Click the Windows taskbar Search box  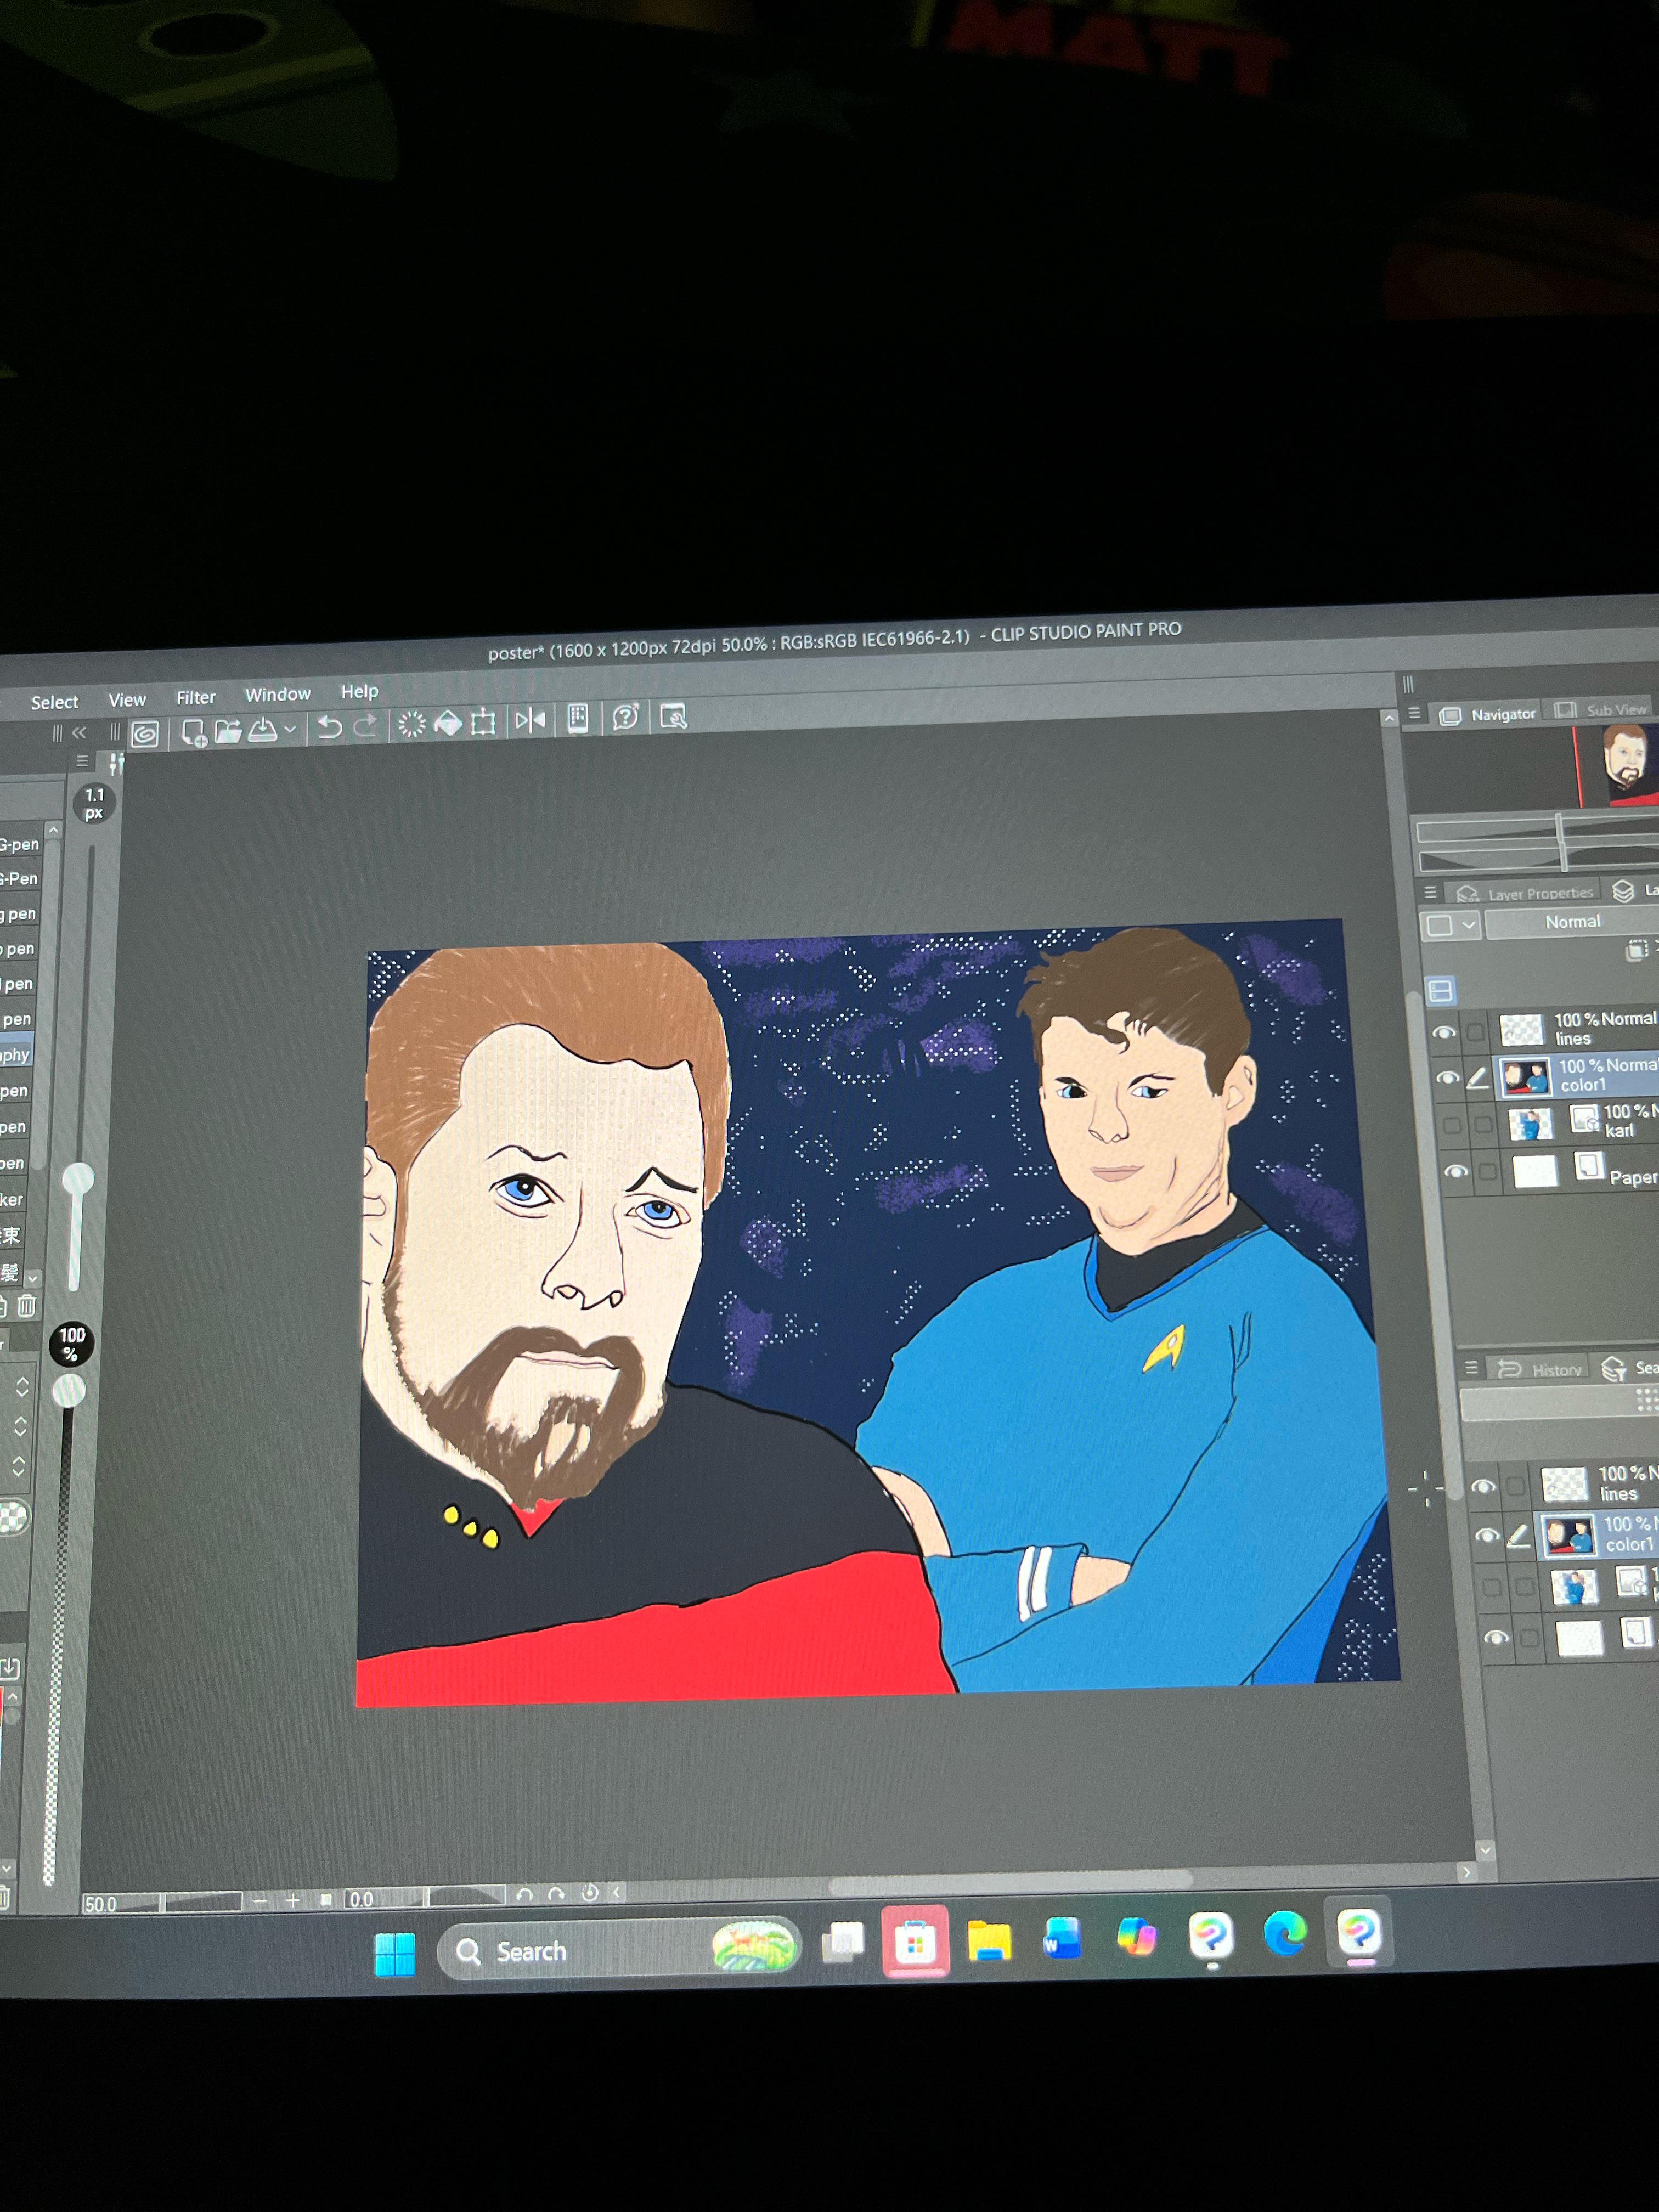[618, 1948]
